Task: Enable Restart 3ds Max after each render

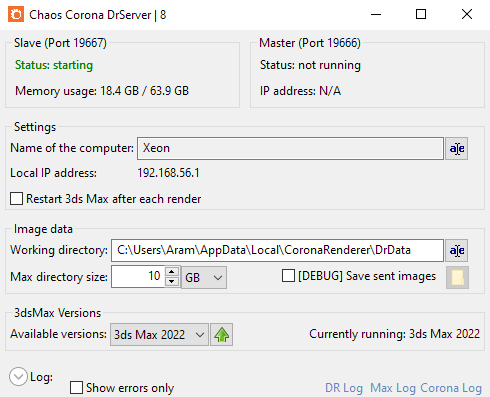Action: [x=16, y=199]
